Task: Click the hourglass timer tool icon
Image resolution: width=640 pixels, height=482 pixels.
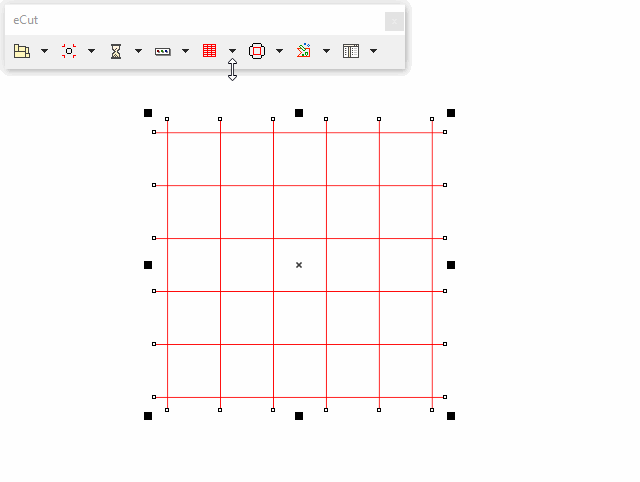Action: (x=116, y=51)
